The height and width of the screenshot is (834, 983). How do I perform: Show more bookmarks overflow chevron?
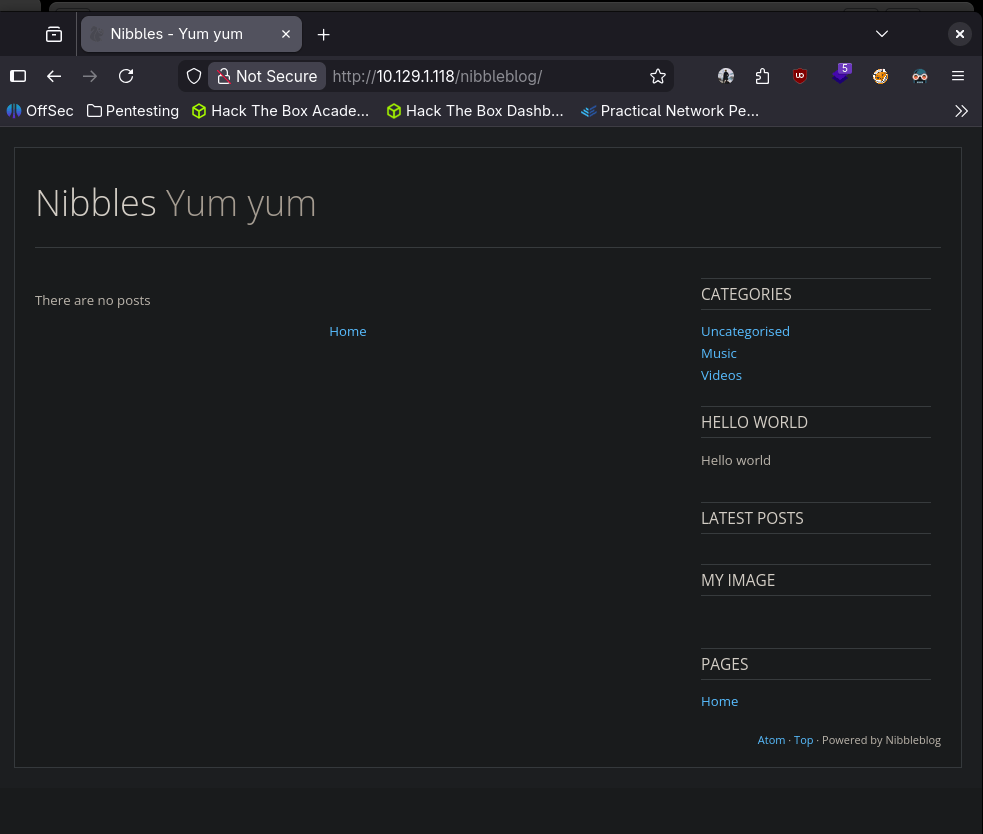(x=961, y=111)
